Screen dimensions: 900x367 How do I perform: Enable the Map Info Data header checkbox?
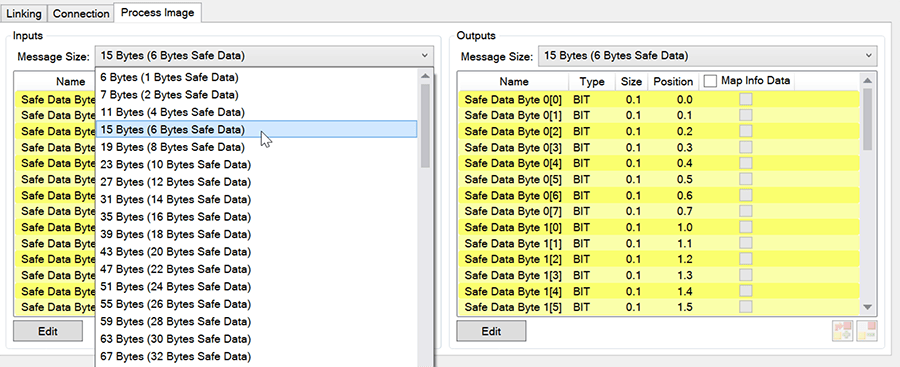pos(711,82)
